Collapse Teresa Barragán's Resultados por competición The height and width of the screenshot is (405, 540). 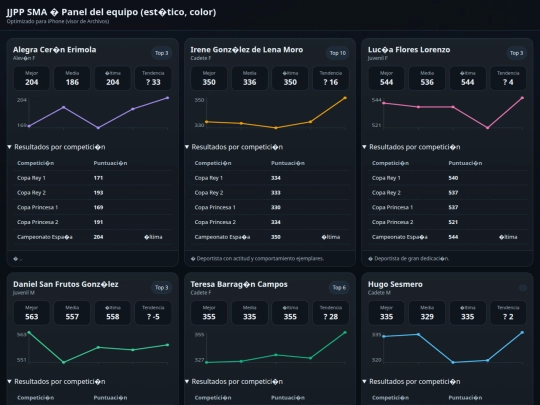[234, 382]
